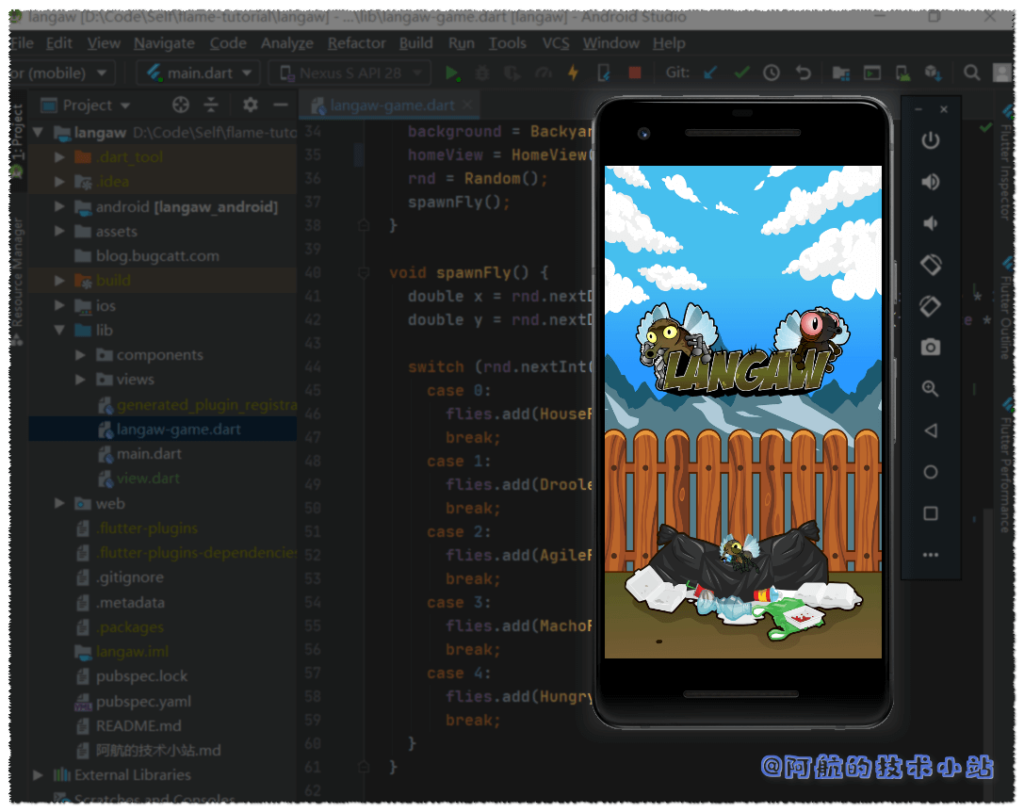1024x812 pixels.
Task: Stop the running app with red square
Action: [x=634, y=73]
